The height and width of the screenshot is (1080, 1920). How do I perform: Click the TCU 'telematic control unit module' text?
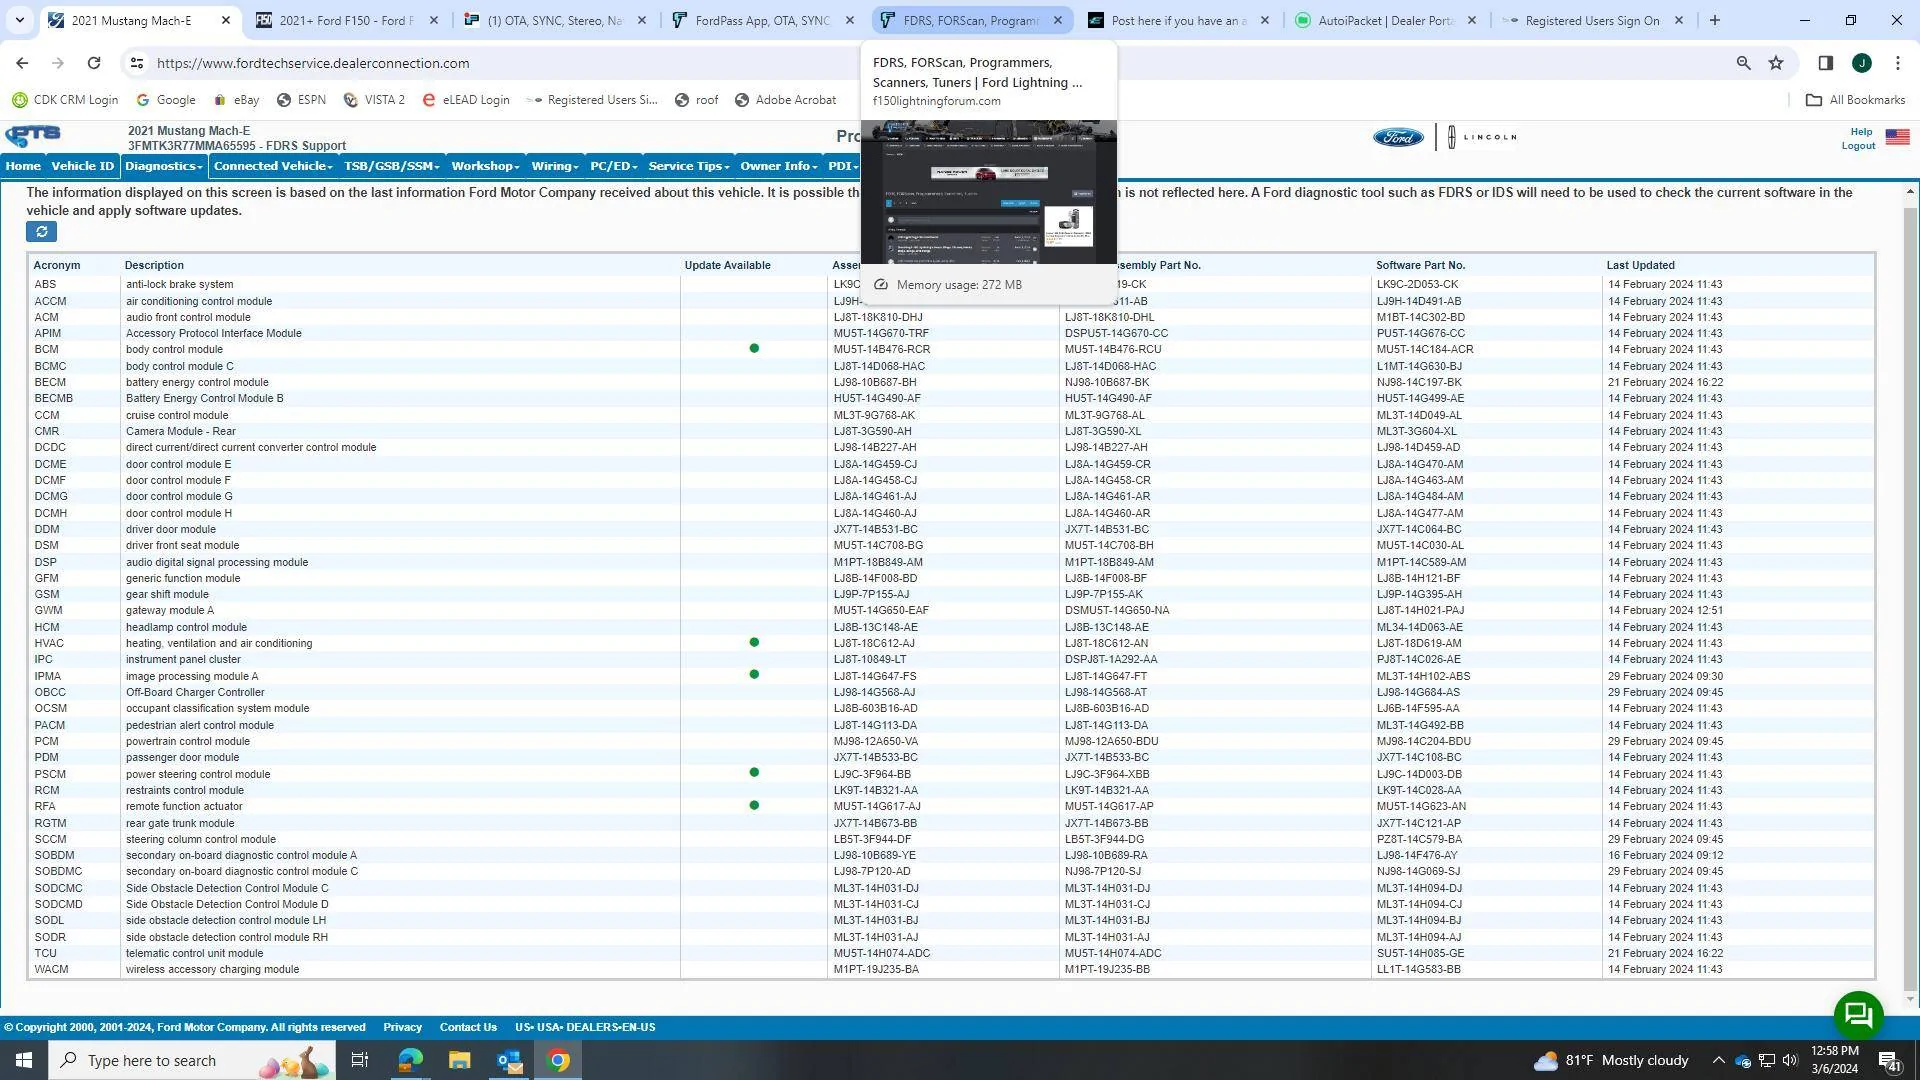(194, 954)
